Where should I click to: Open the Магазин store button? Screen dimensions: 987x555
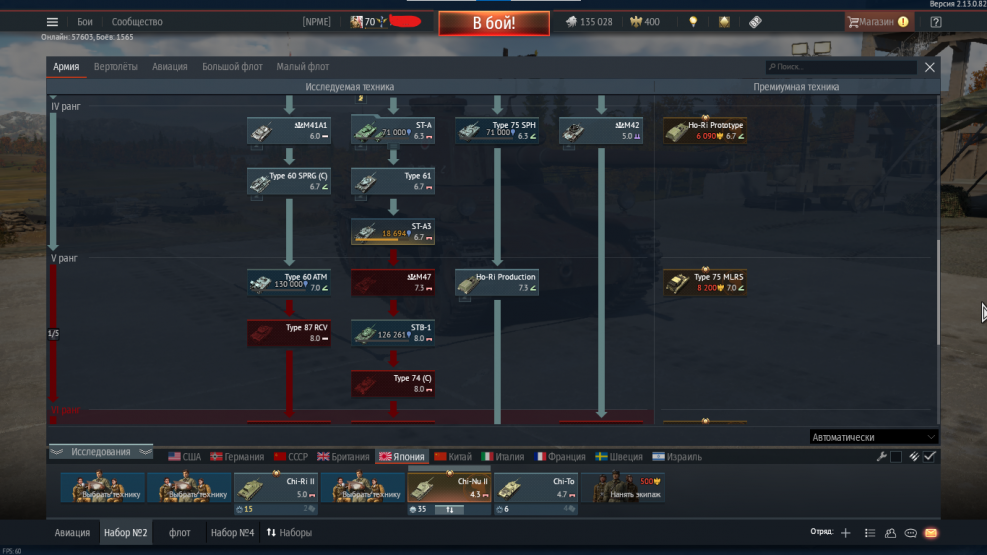[878, 22]
